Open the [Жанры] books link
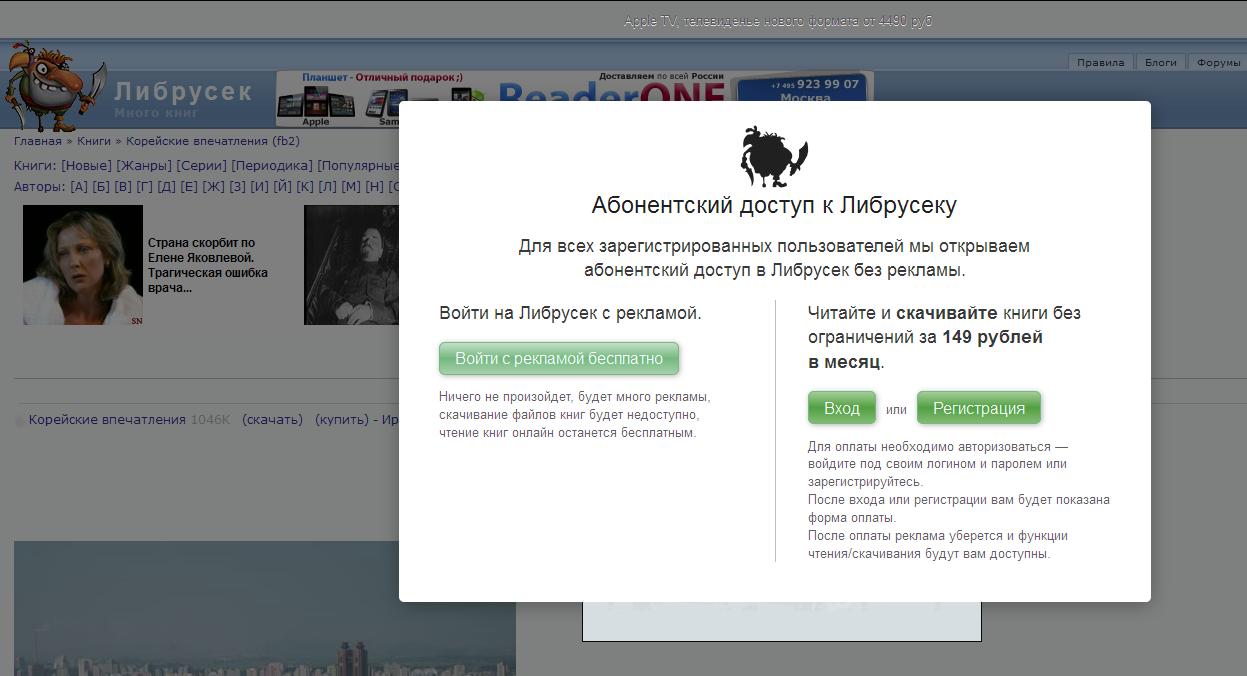1247x676 pixels. pos(144,165)
